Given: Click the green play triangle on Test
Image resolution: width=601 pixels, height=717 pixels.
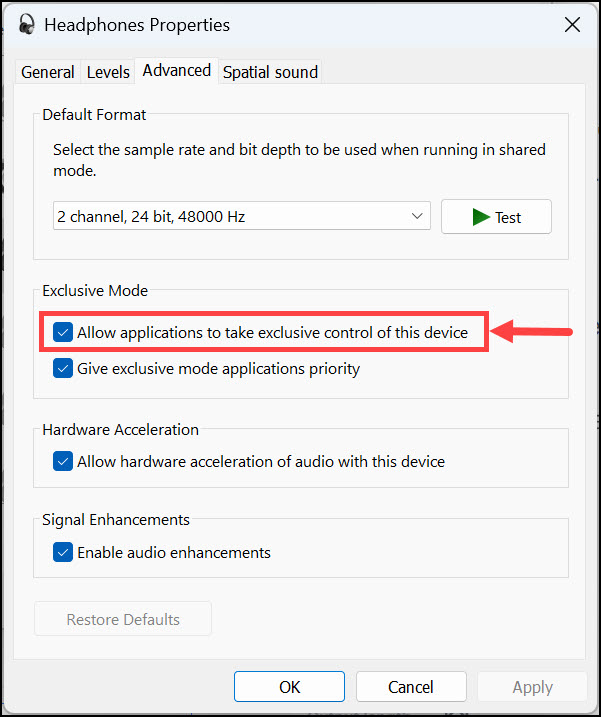Looking at the screenshot, I should pyautogui.click(x=481, y=217).
